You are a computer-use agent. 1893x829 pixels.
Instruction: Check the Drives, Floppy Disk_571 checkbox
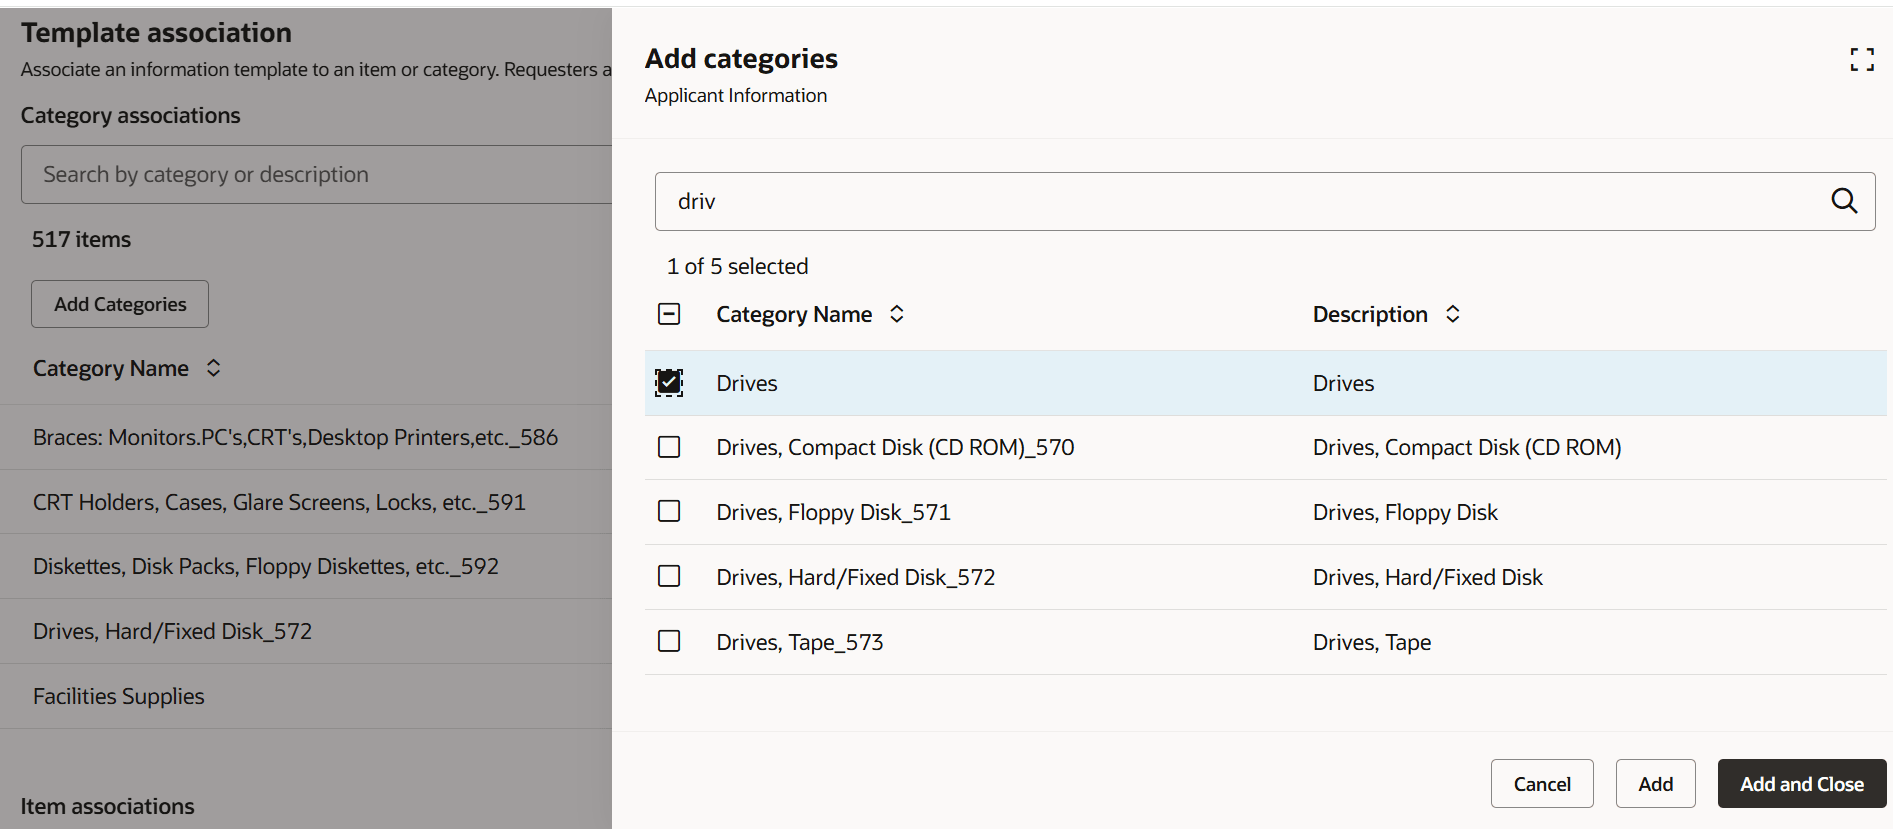coord(669,512)
